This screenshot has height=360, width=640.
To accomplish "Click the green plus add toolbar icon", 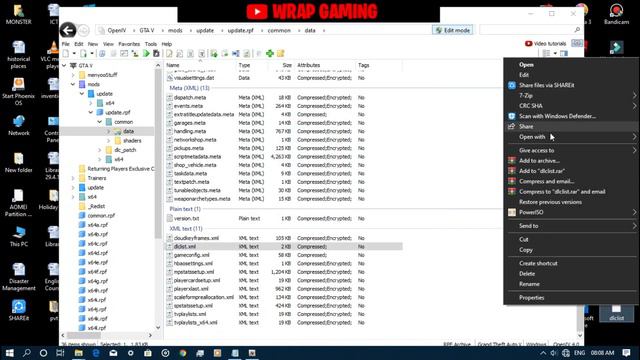I will coord(270,53).
